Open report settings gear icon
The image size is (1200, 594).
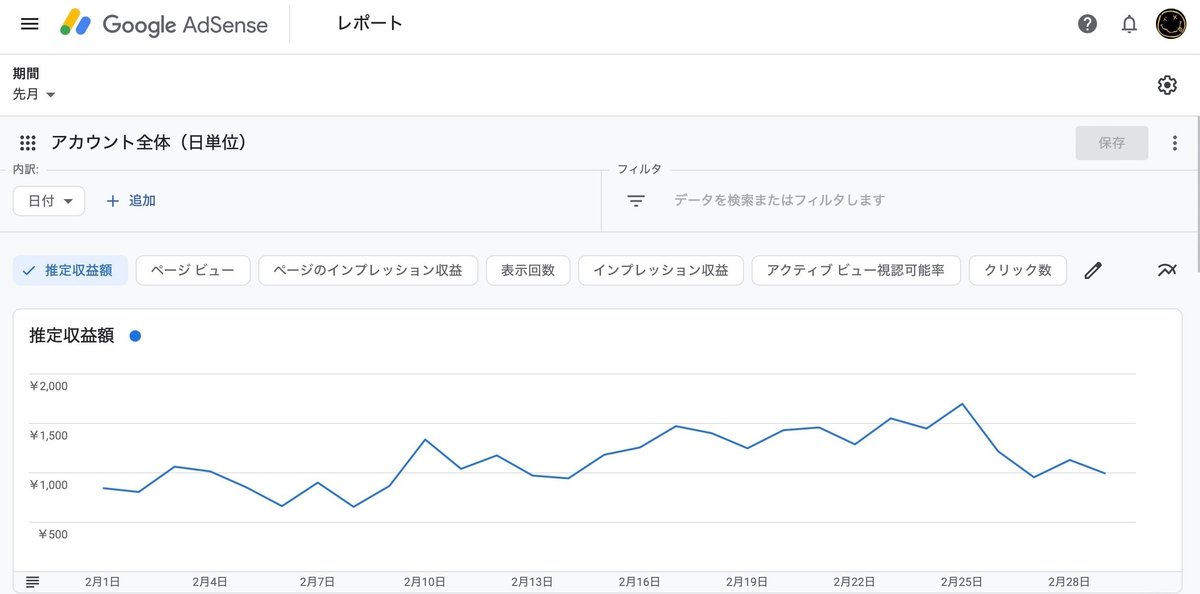coord(1167,85)
